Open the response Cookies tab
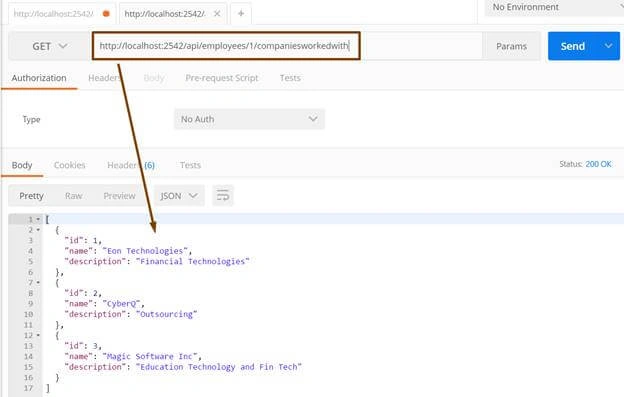624x397 pixels. (69, 165)
